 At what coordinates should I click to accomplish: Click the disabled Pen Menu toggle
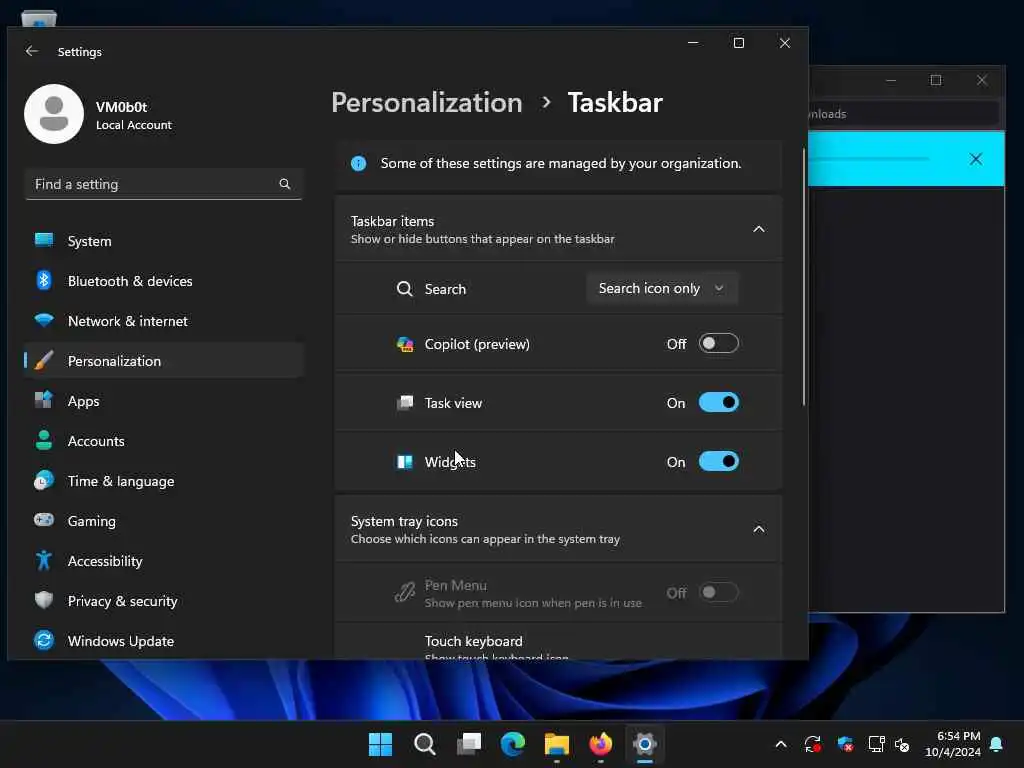click(x=718, y=592)
